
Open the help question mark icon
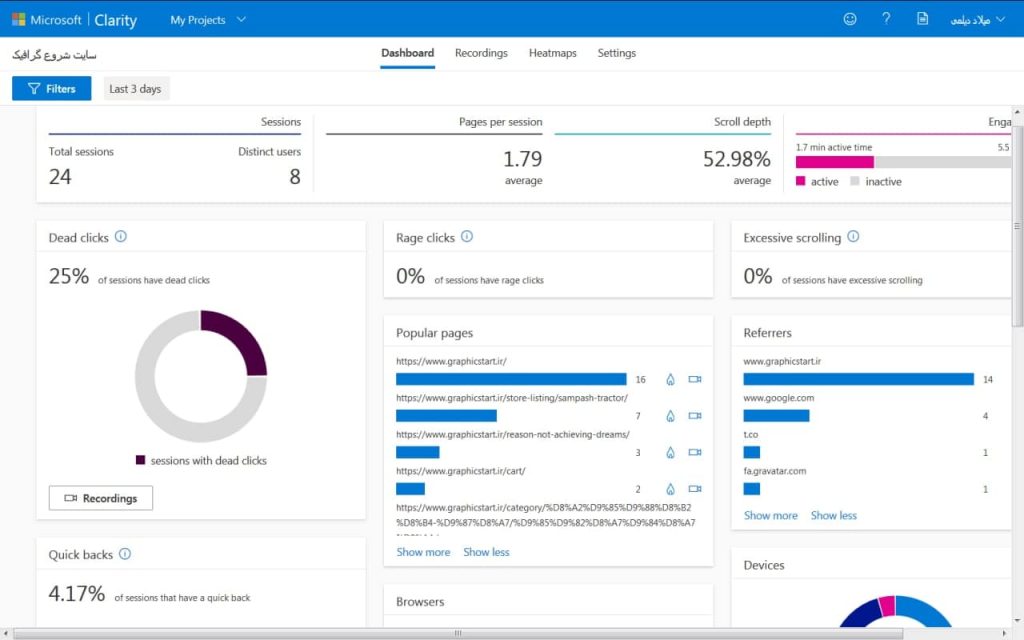pos(886,19)
